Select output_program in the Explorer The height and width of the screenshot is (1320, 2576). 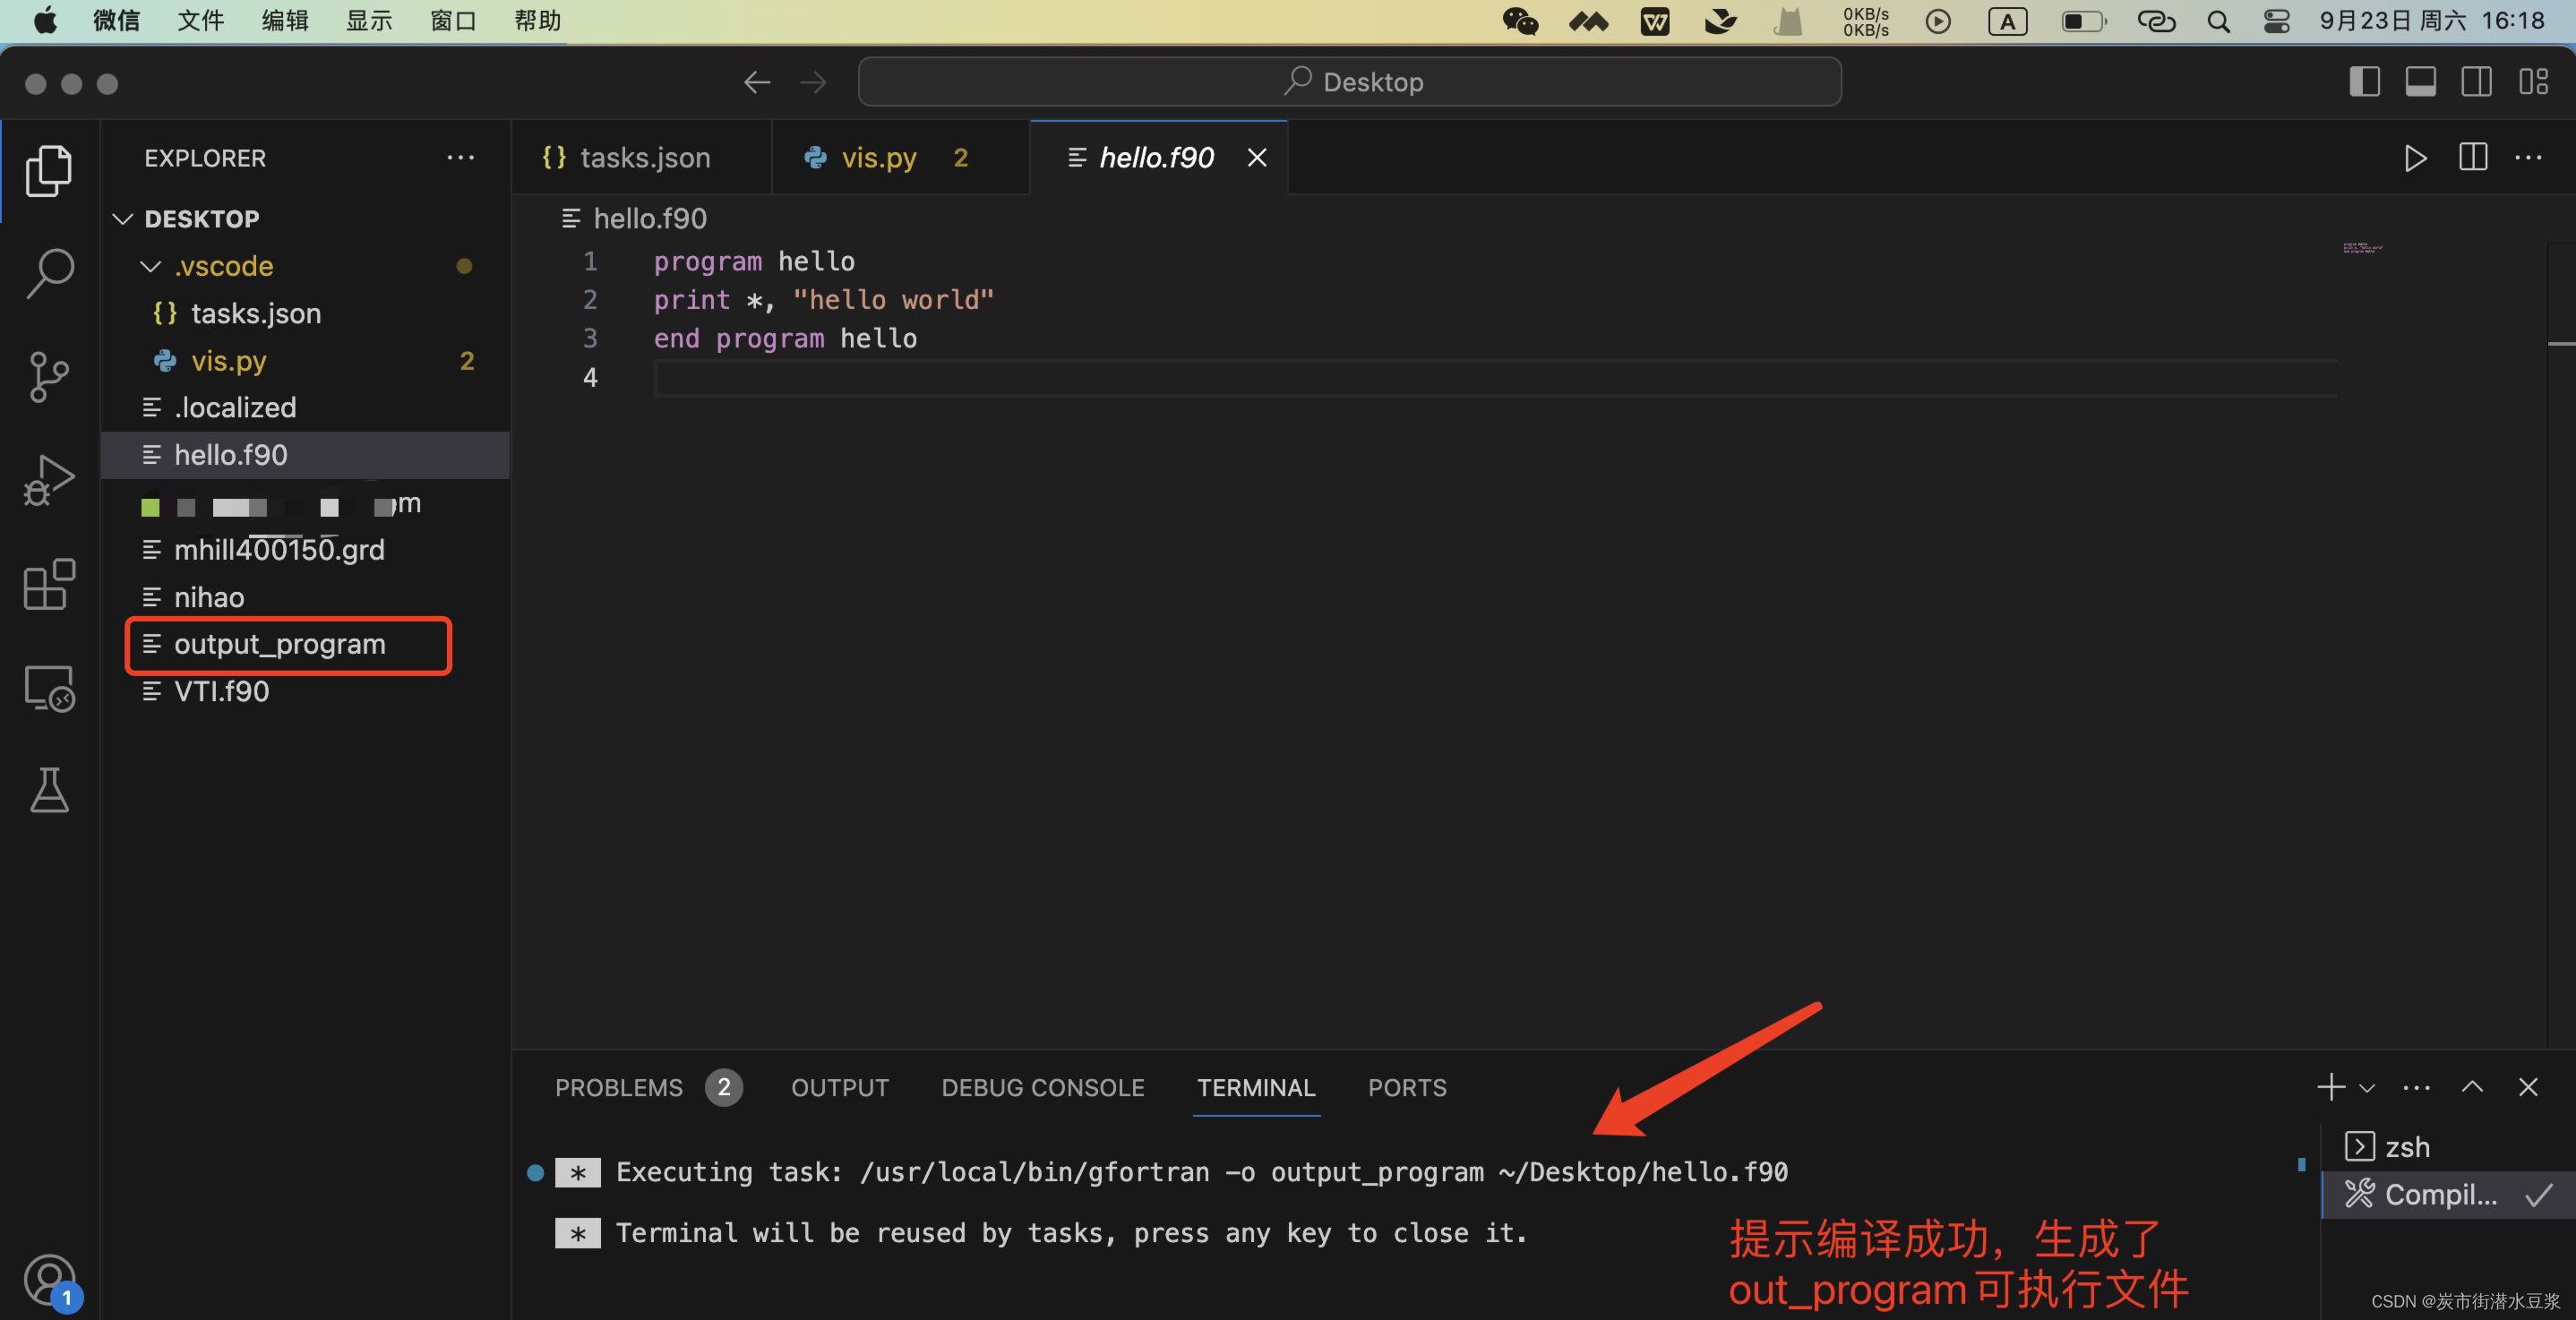[280, 644]
